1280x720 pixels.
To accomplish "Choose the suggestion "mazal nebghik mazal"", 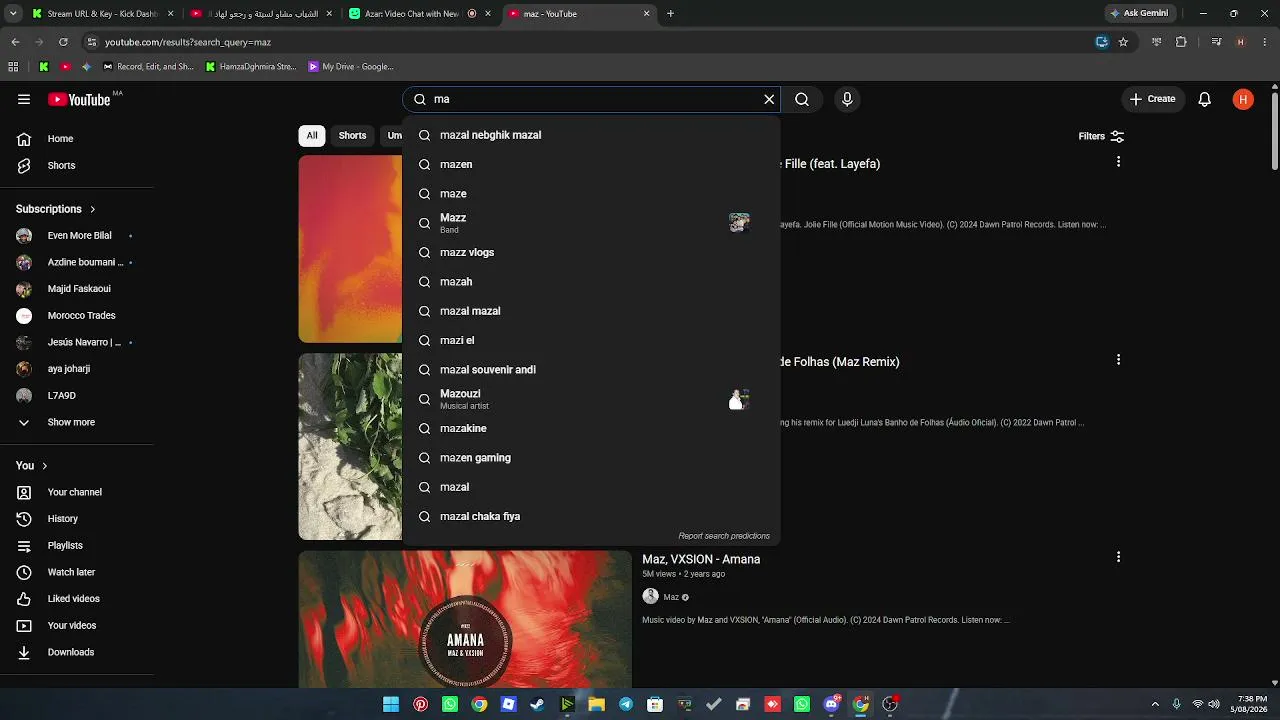I will coord(590,135).
